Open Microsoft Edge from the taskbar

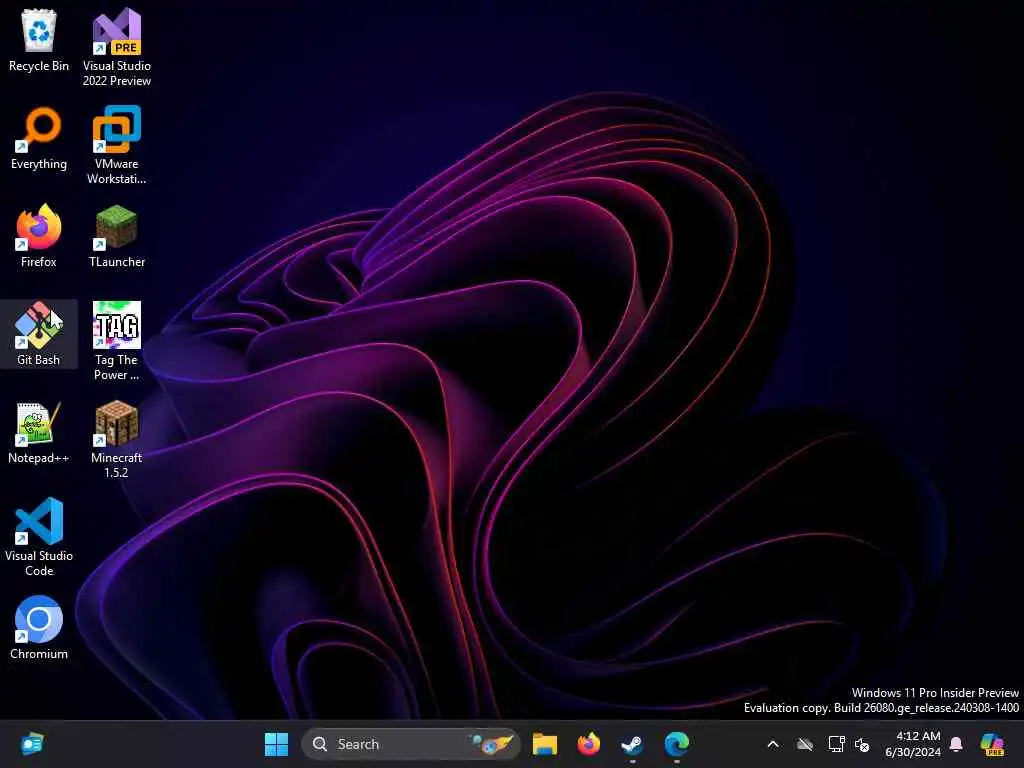[677, 744]
